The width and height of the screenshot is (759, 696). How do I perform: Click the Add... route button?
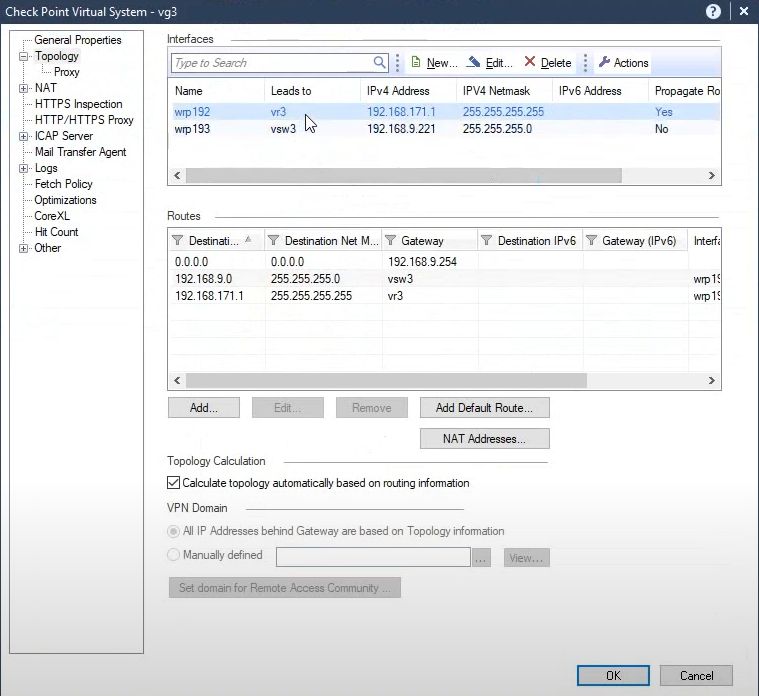(x=204, y=408)
